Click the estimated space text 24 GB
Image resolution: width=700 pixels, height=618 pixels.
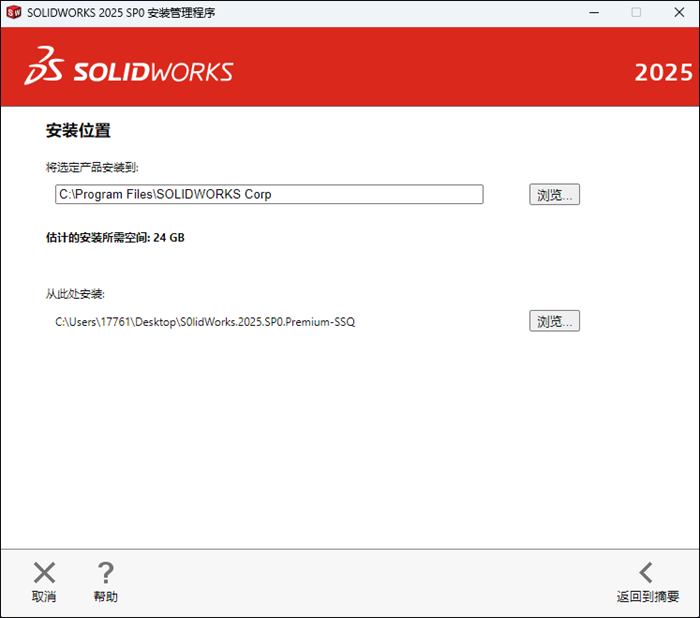(x=115, y=238)
